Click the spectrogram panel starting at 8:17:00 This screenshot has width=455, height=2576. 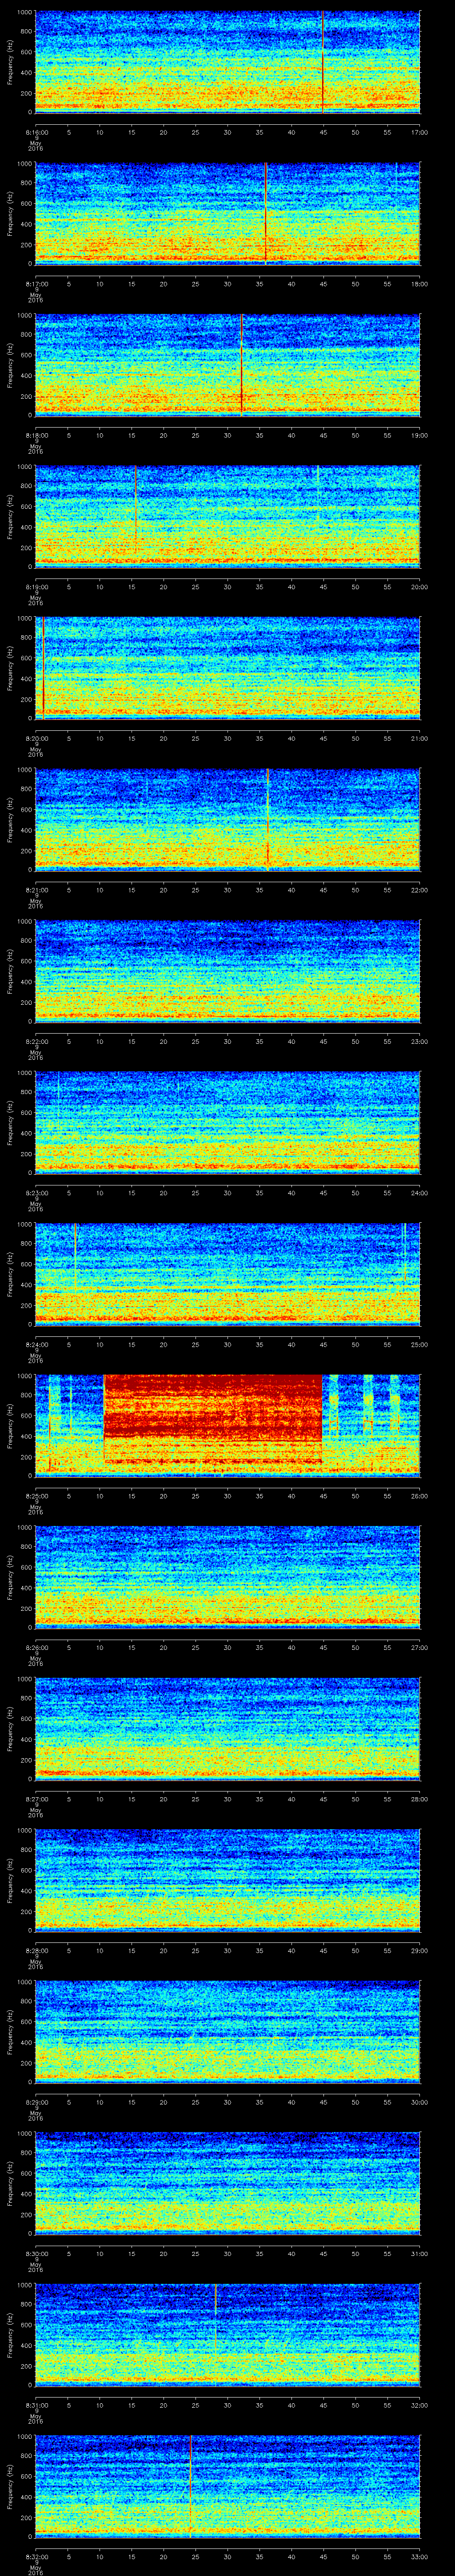pyautogui.click(x=227, y=213)
